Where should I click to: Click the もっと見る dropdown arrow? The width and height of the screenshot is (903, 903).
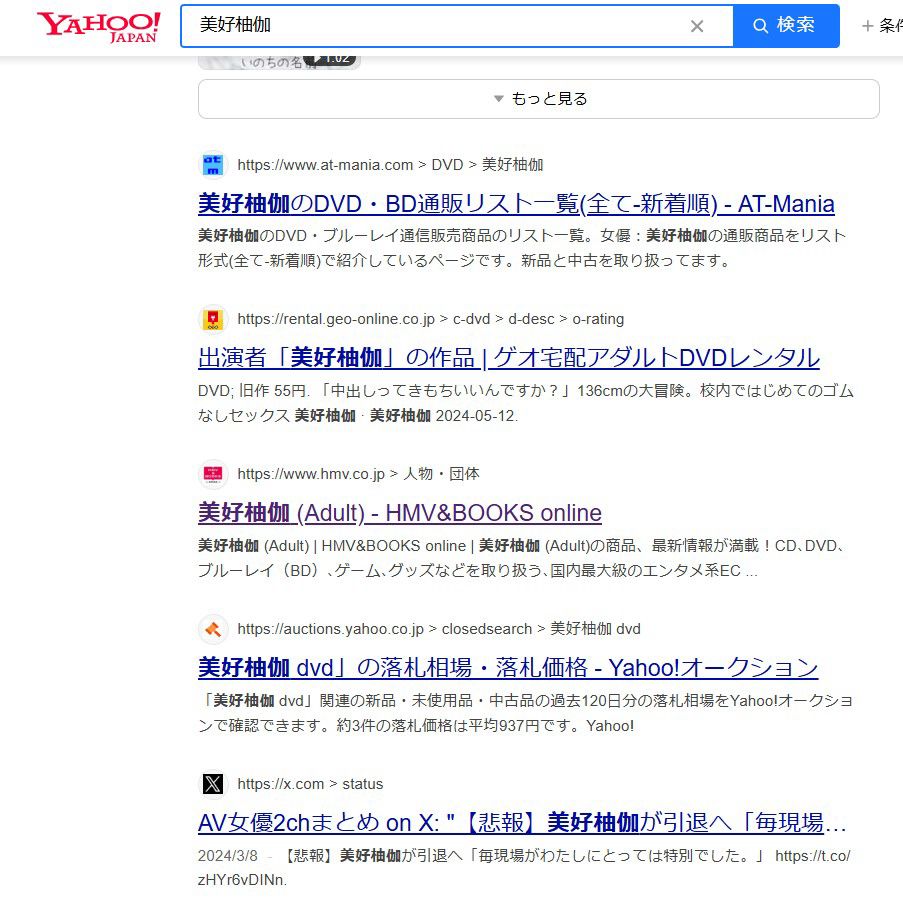coord(497,99)
